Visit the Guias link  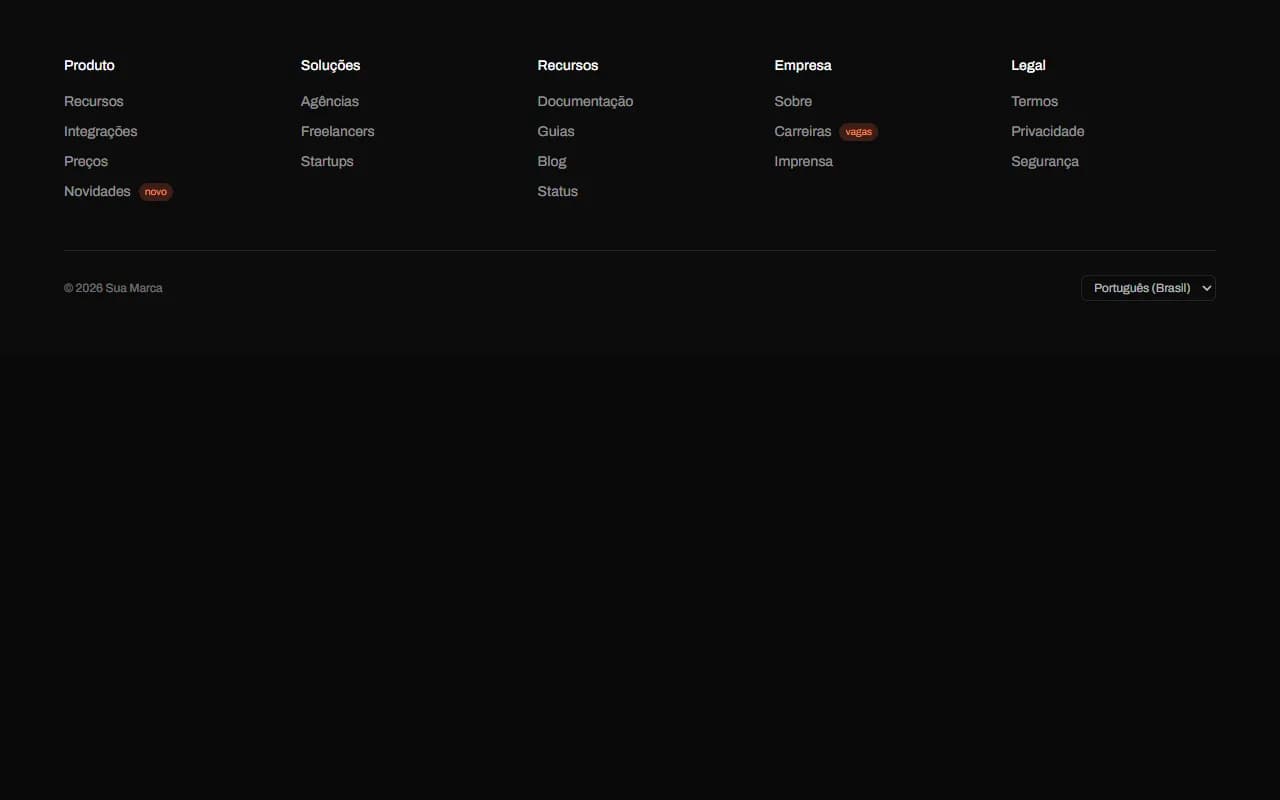click(556, 131)
